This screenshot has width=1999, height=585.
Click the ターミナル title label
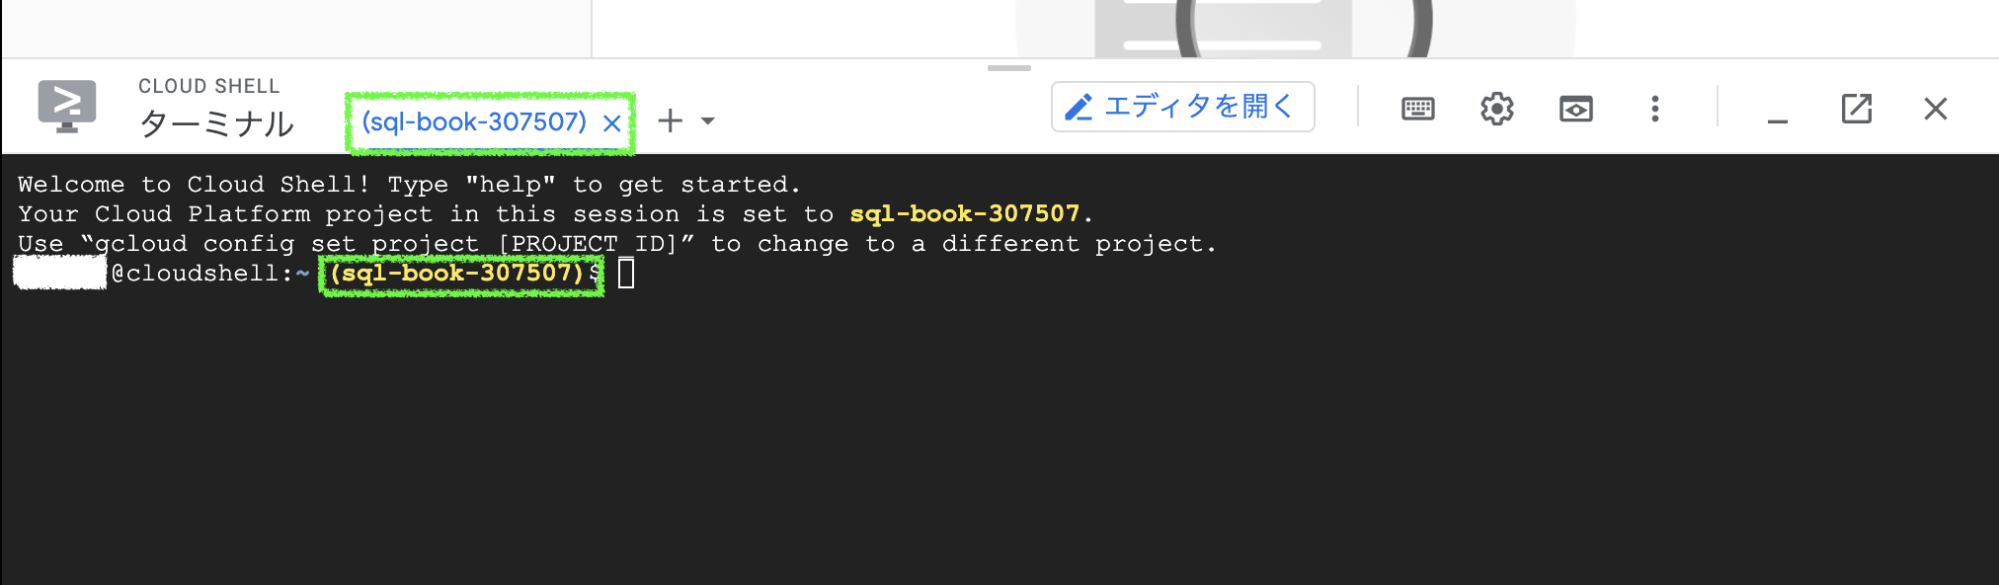[216, 124]
